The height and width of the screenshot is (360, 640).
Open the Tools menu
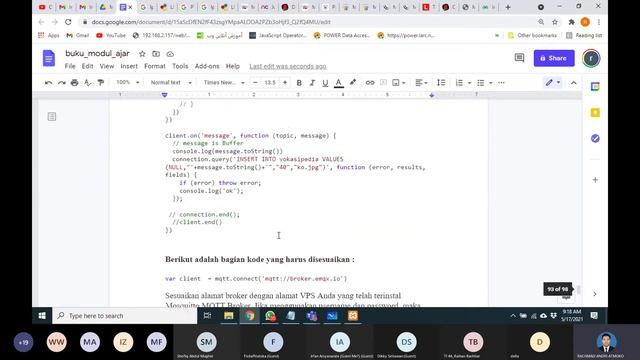tap(180, 66)
